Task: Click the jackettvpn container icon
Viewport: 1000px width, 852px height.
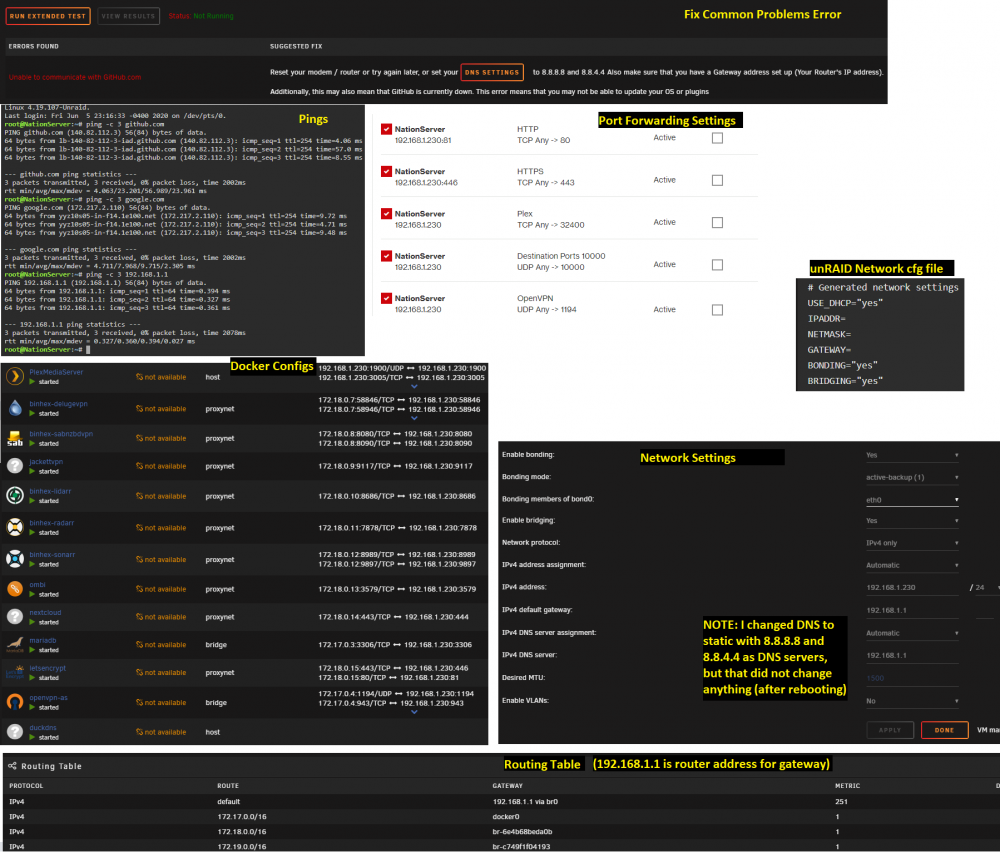Action: click(x=15, y=466)
